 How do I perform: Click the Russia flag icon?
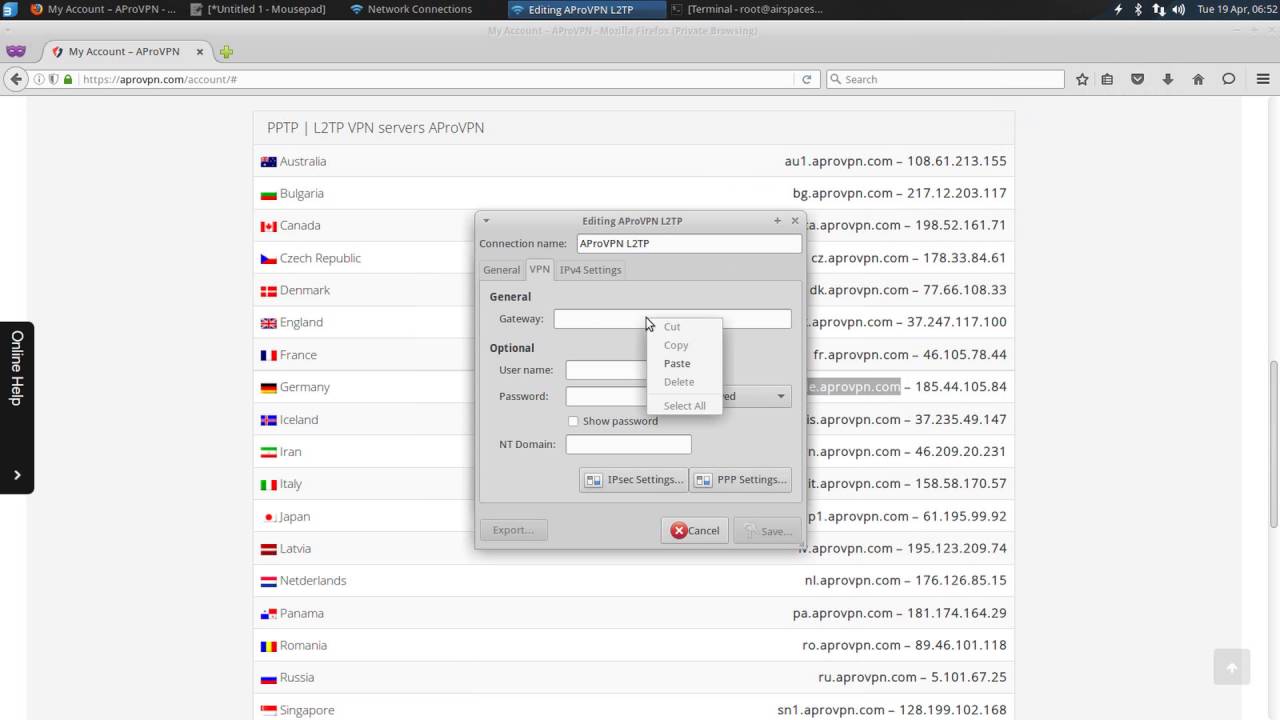(268, 678)
